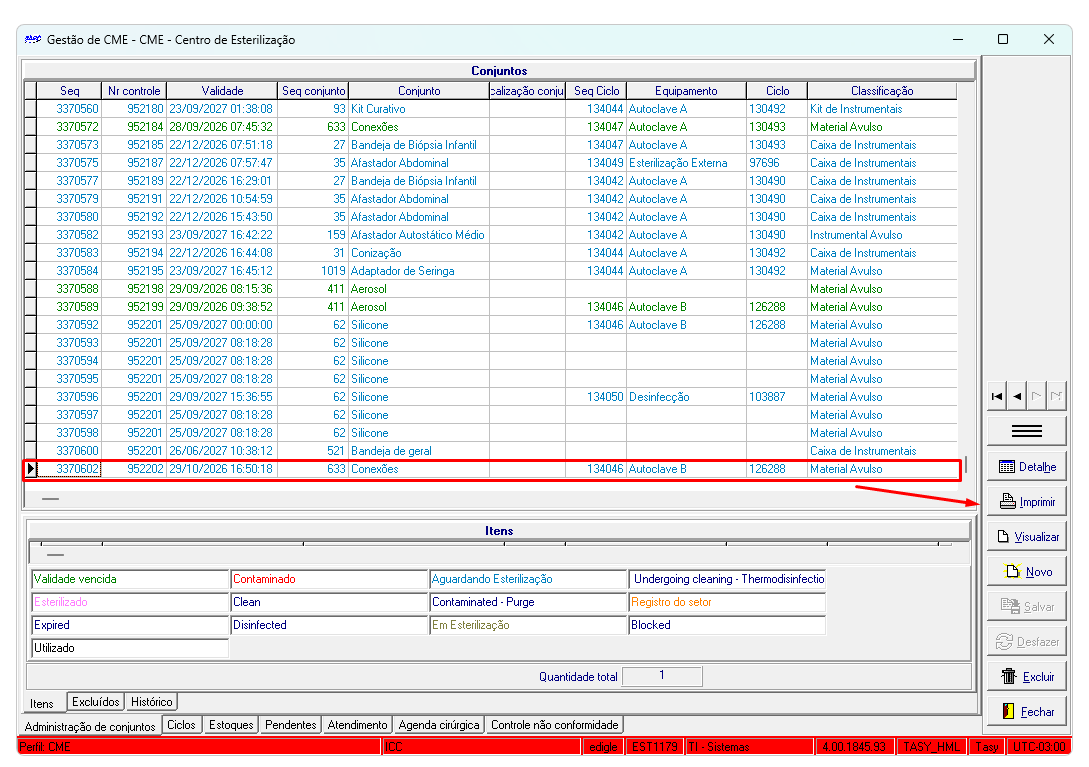Select the Afastador Autostático Médio row
The image size is (1089, 767).
(x=490, y=235)
